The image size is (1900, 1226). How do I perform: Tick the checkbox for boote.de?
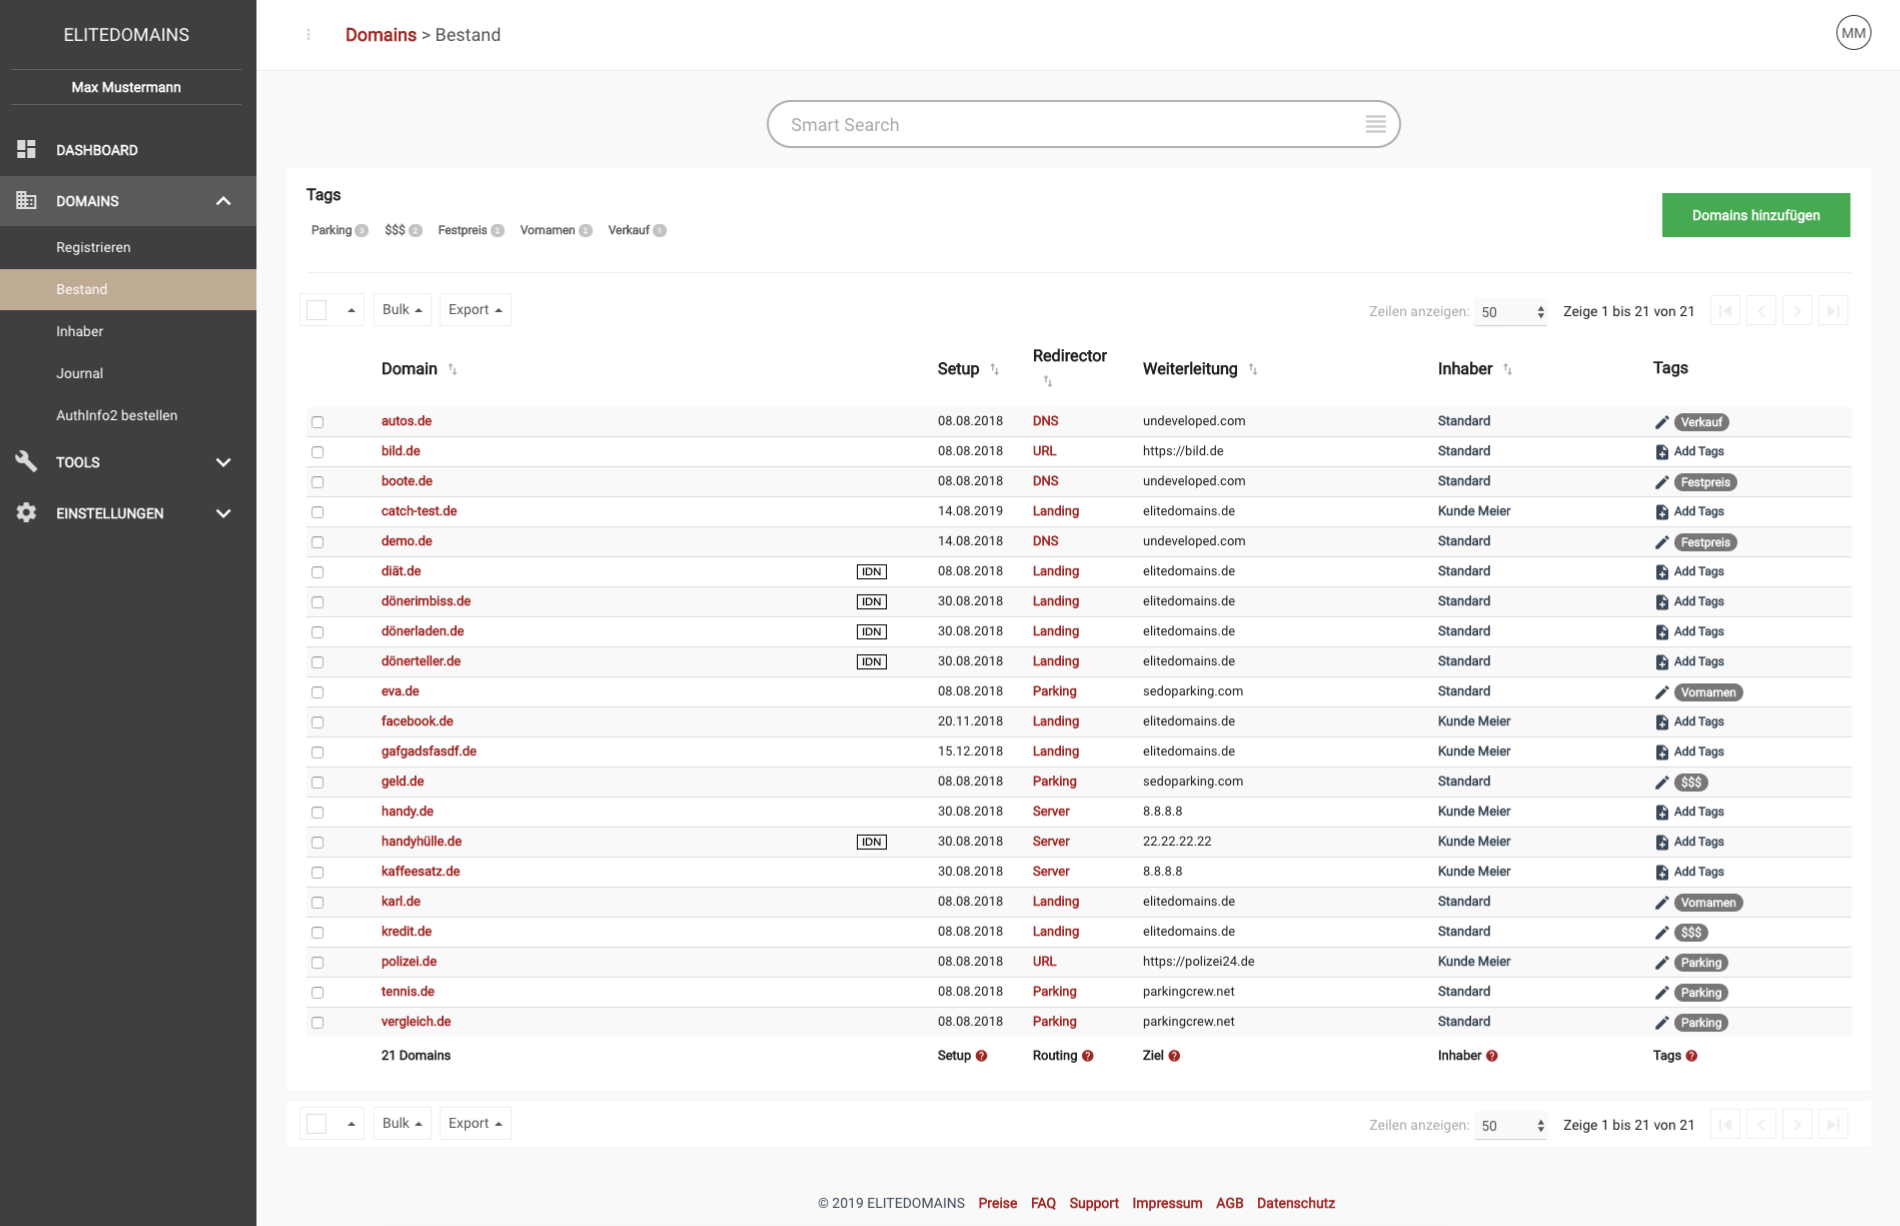point(317,482)
